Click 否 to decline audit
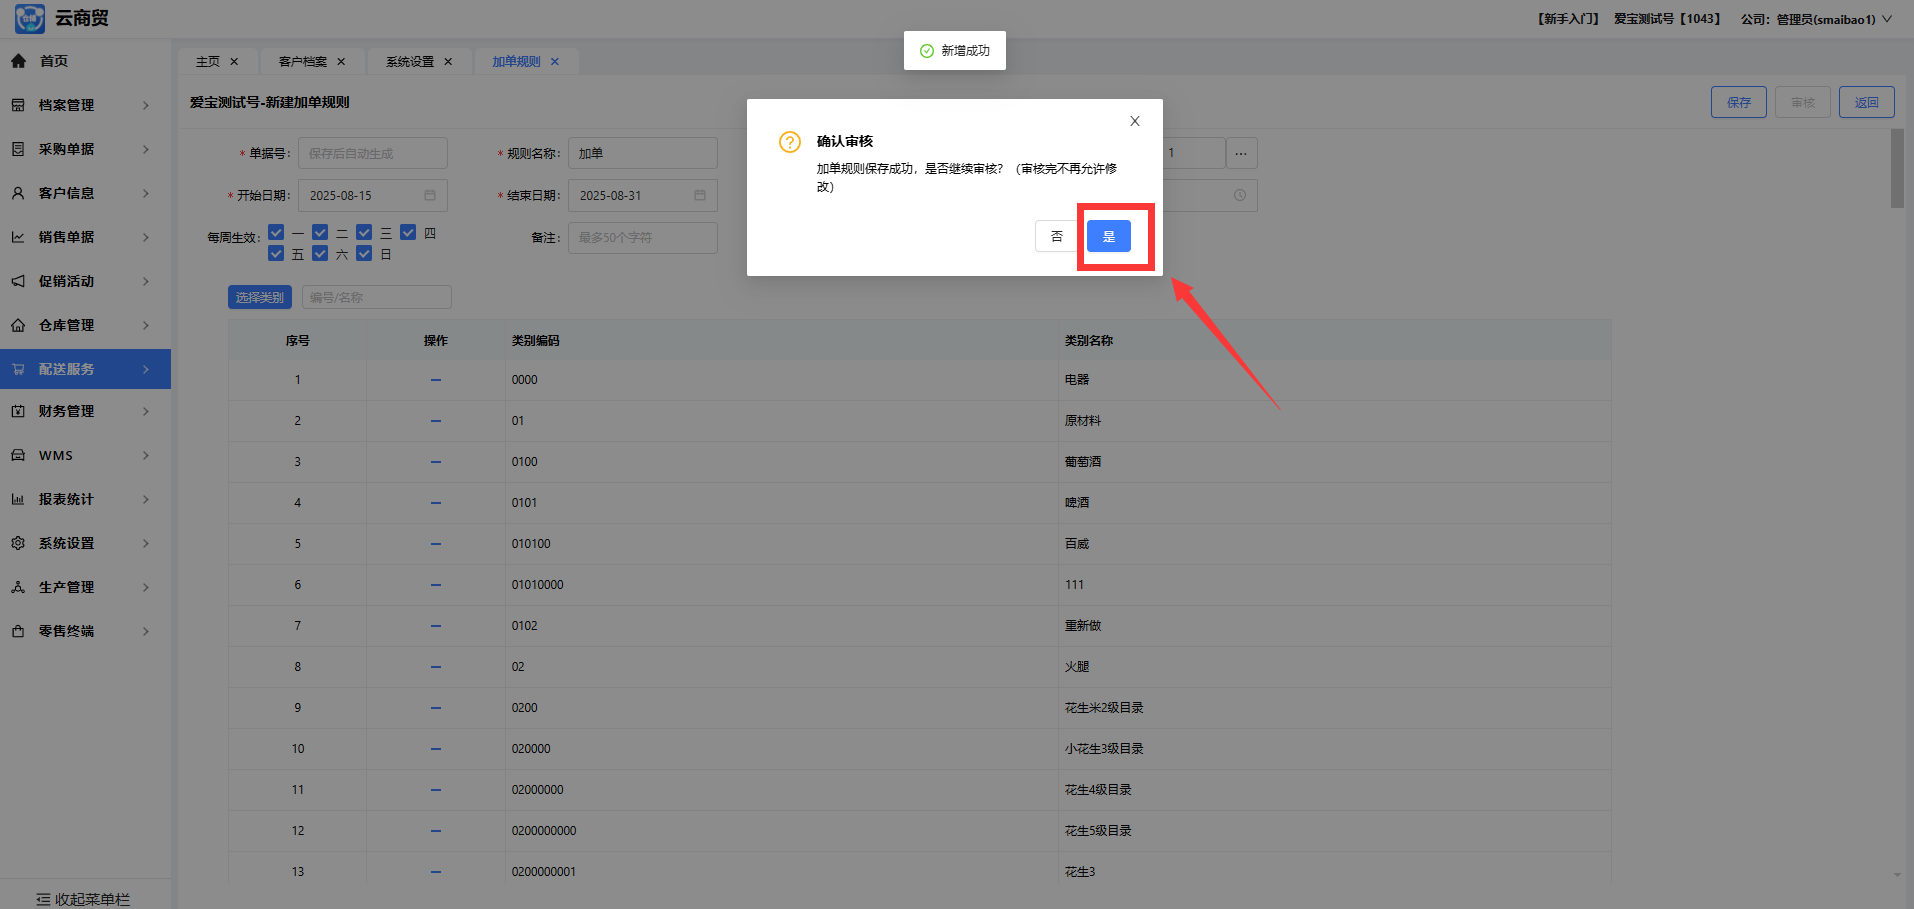This screenshot has height=909, width=1914. click(1056, 236)
